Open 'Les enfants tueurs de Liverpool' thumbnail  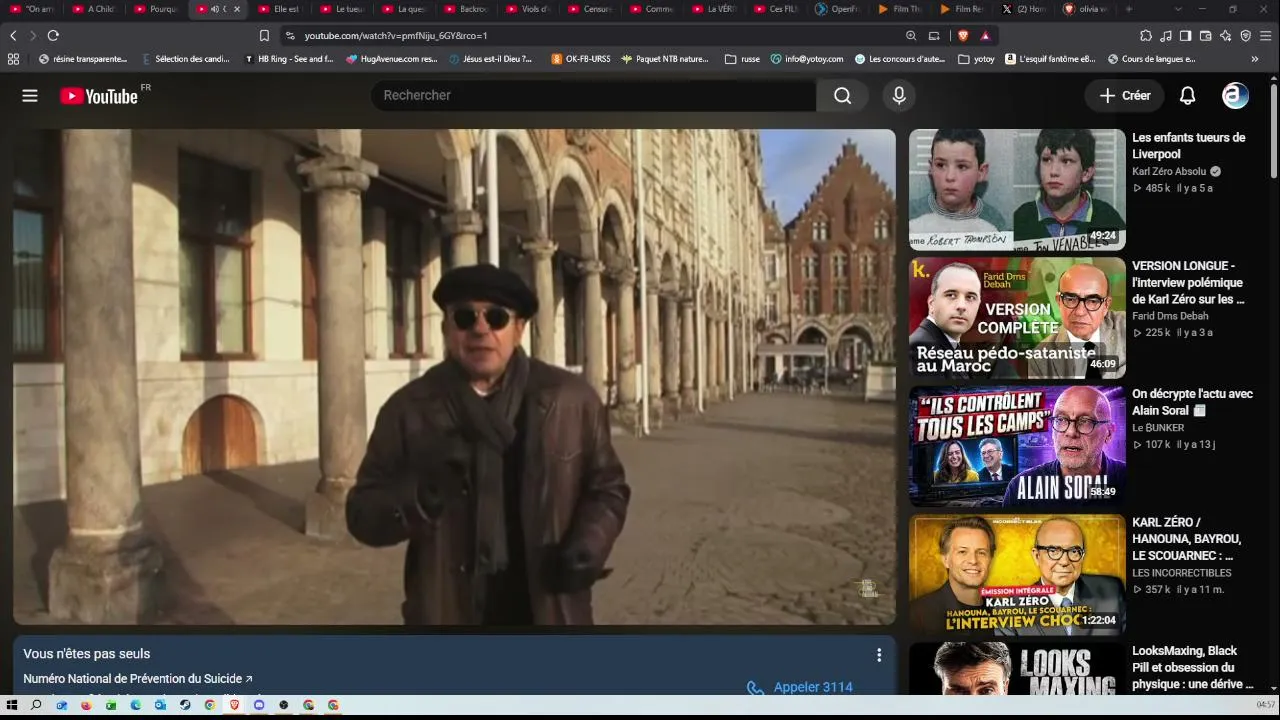click(1017, 190)
